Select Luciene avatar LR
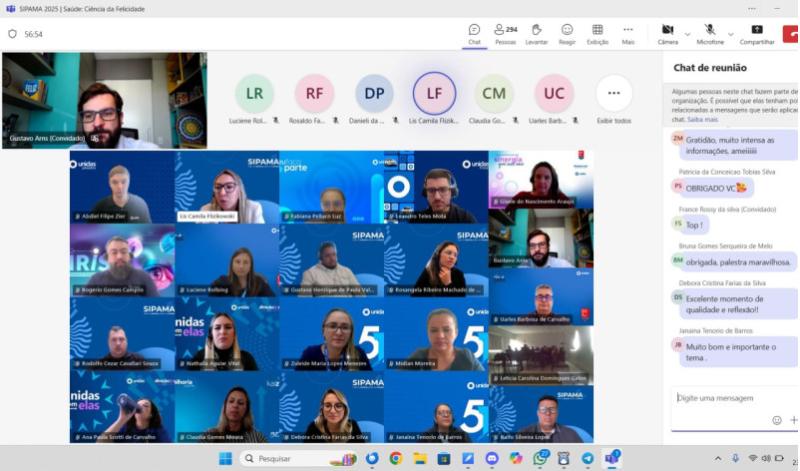This screenshot has height=471, width=800. [x=254, y=93]
